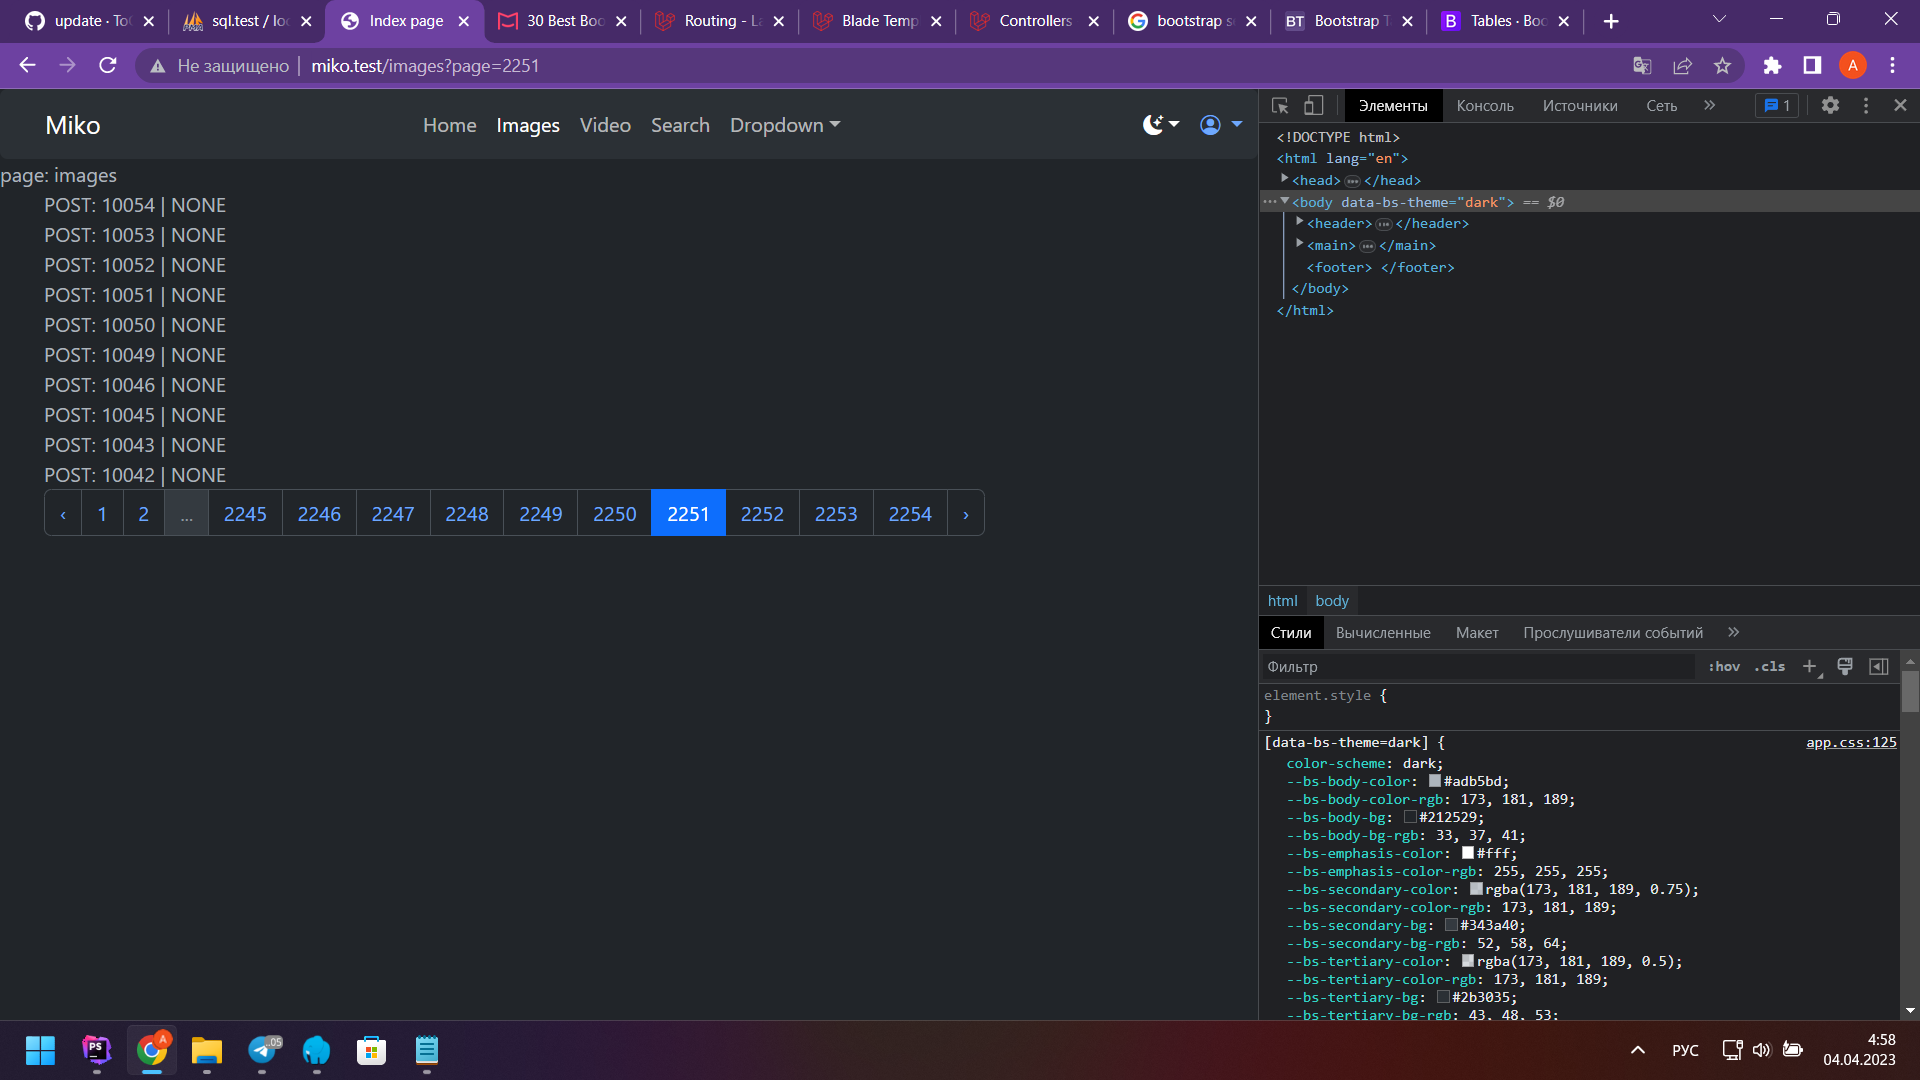Bookmark this page with star icon
The width and height of the screenshot is (1920, 1080).
point(1722,65)
